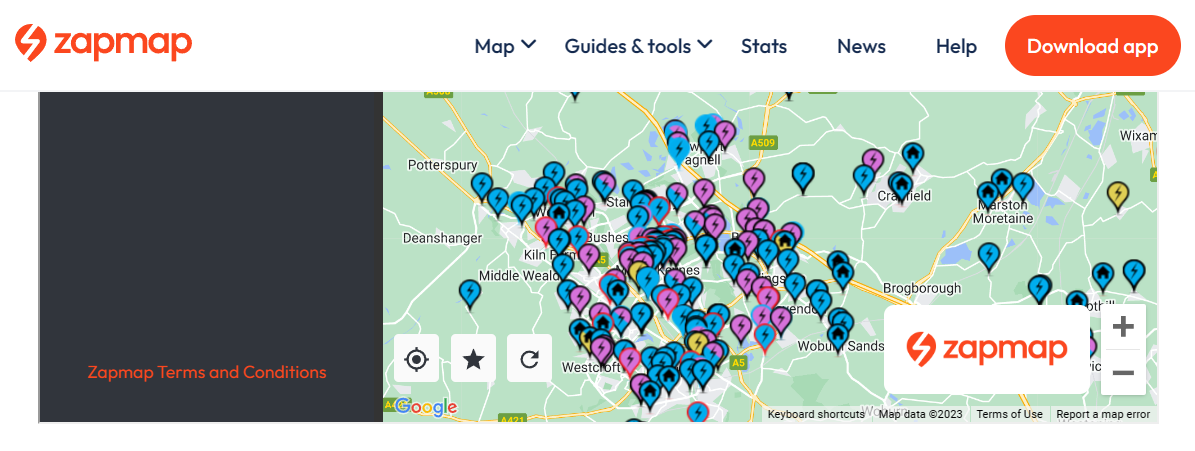
Task: Click the Brogborough place label
Action: (x=921, y=288)
